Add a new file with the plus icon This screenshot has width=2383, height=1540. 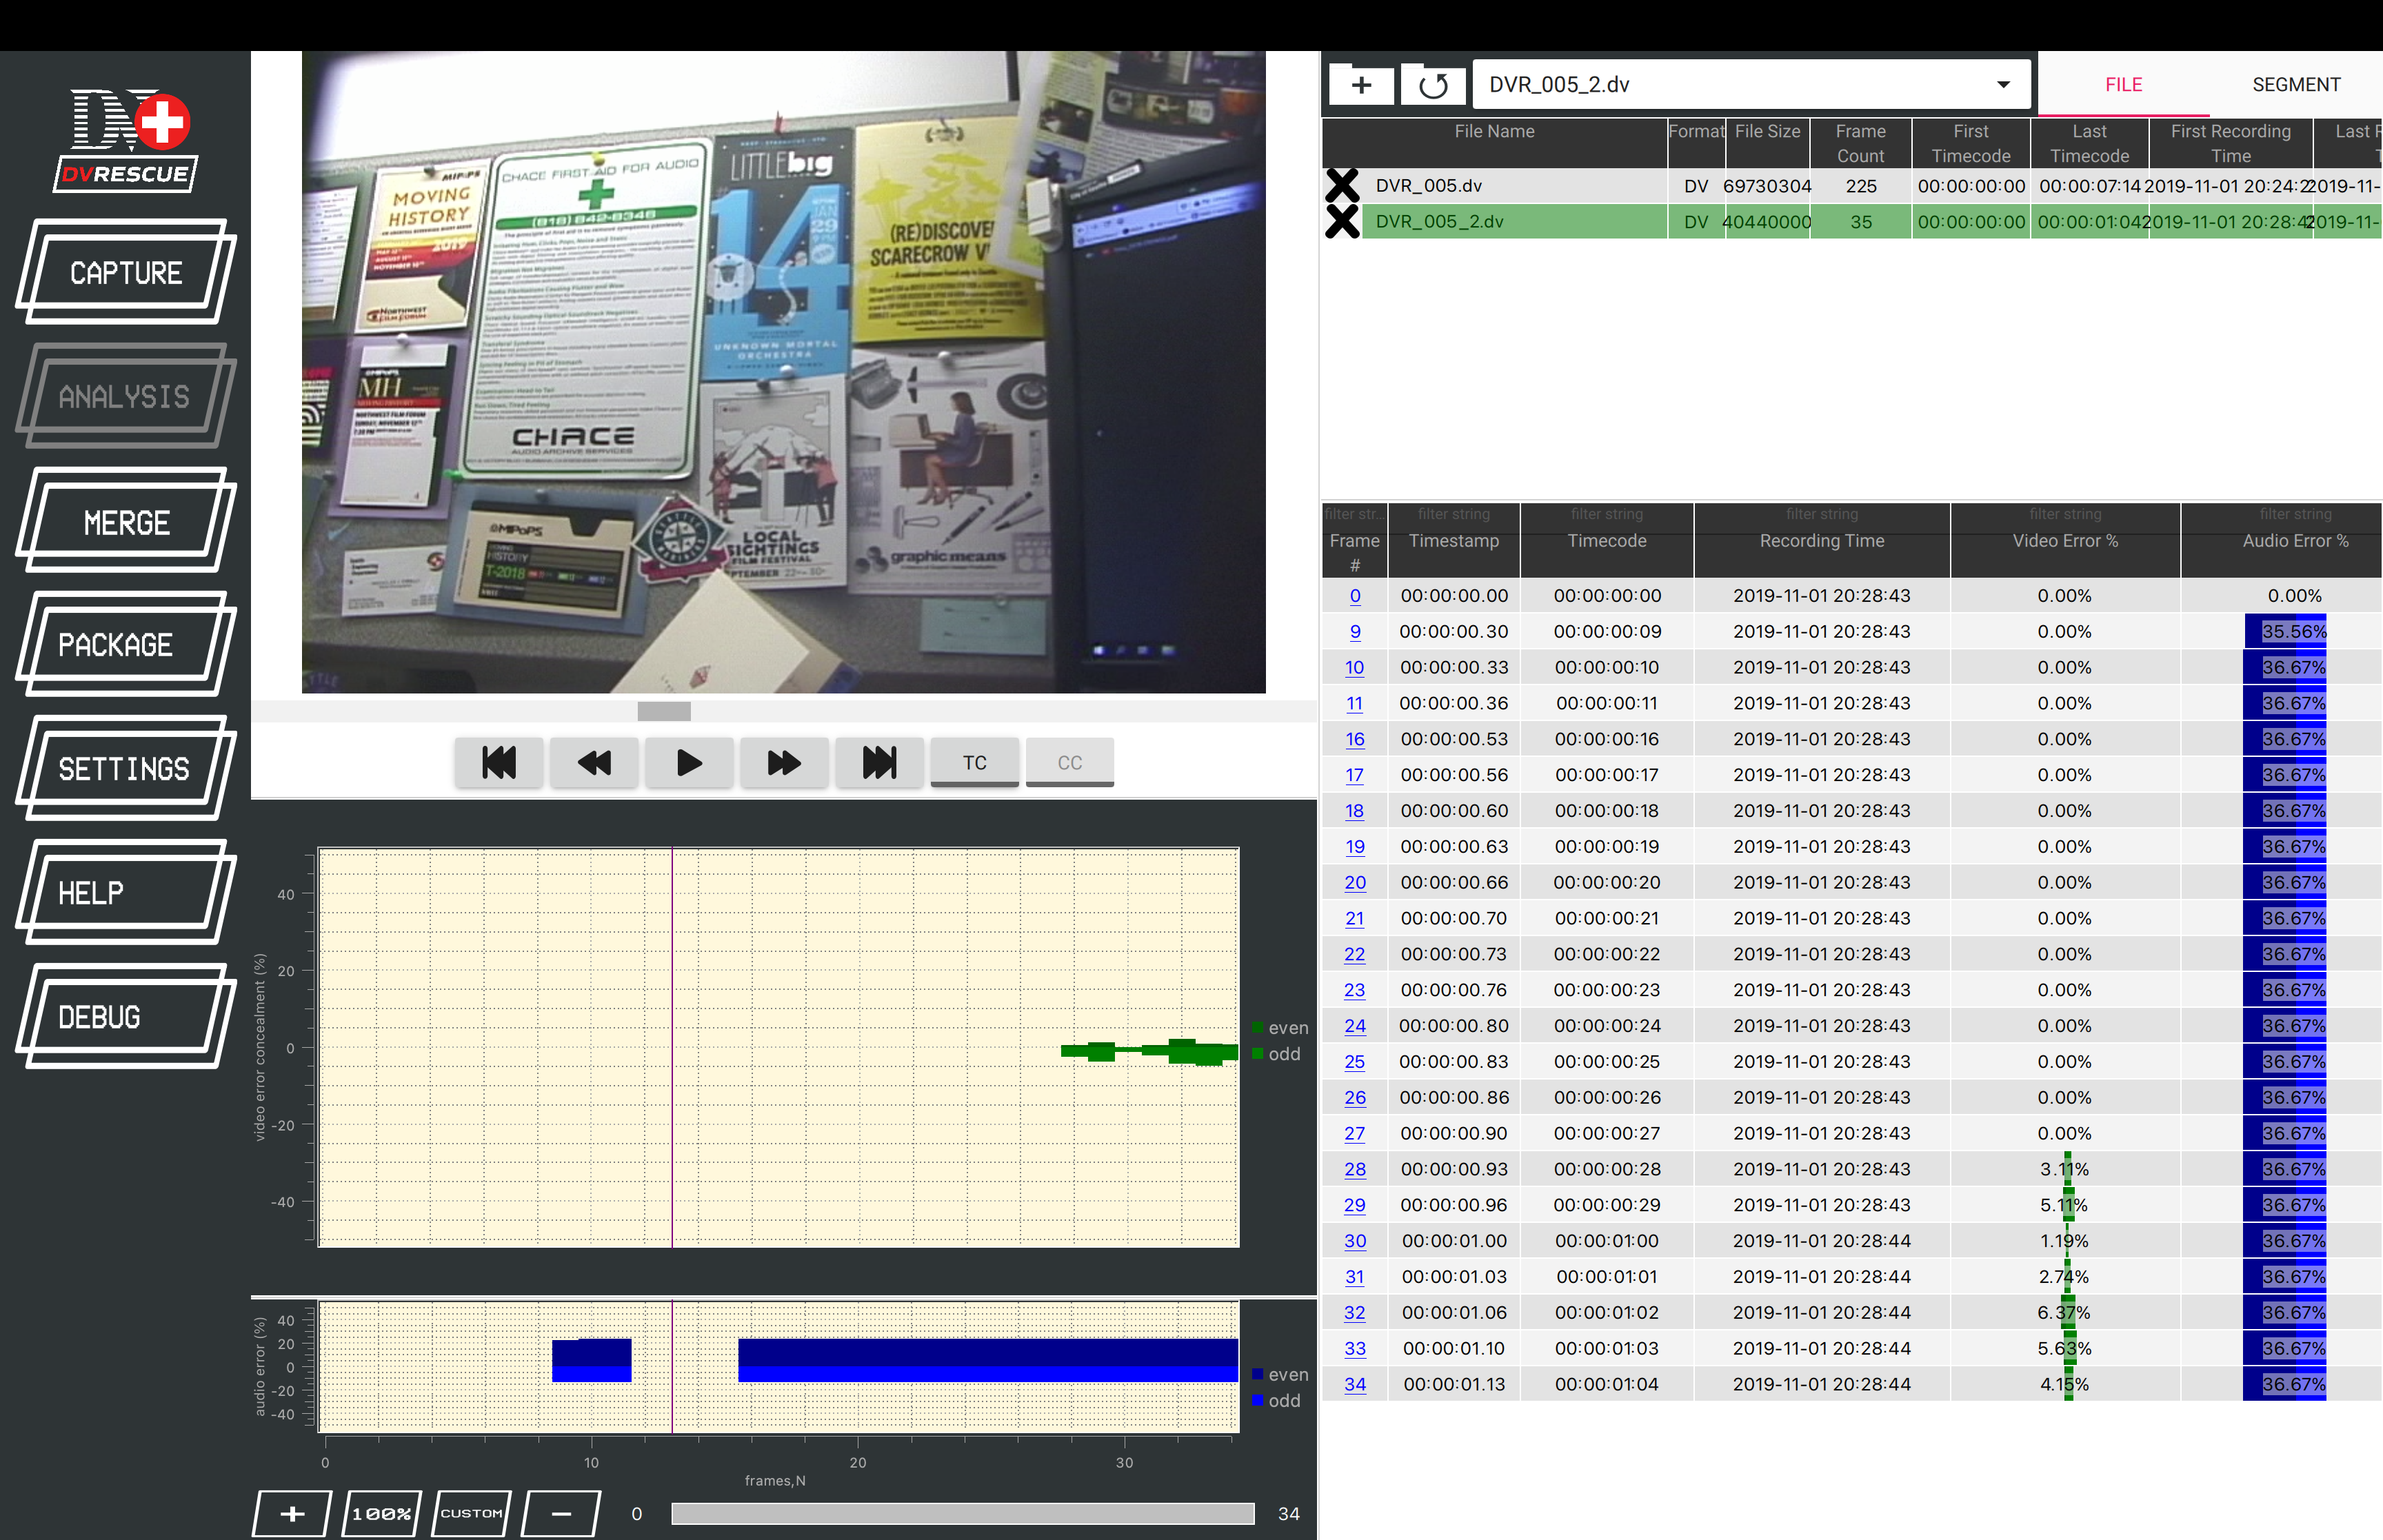coord(1361,84)
